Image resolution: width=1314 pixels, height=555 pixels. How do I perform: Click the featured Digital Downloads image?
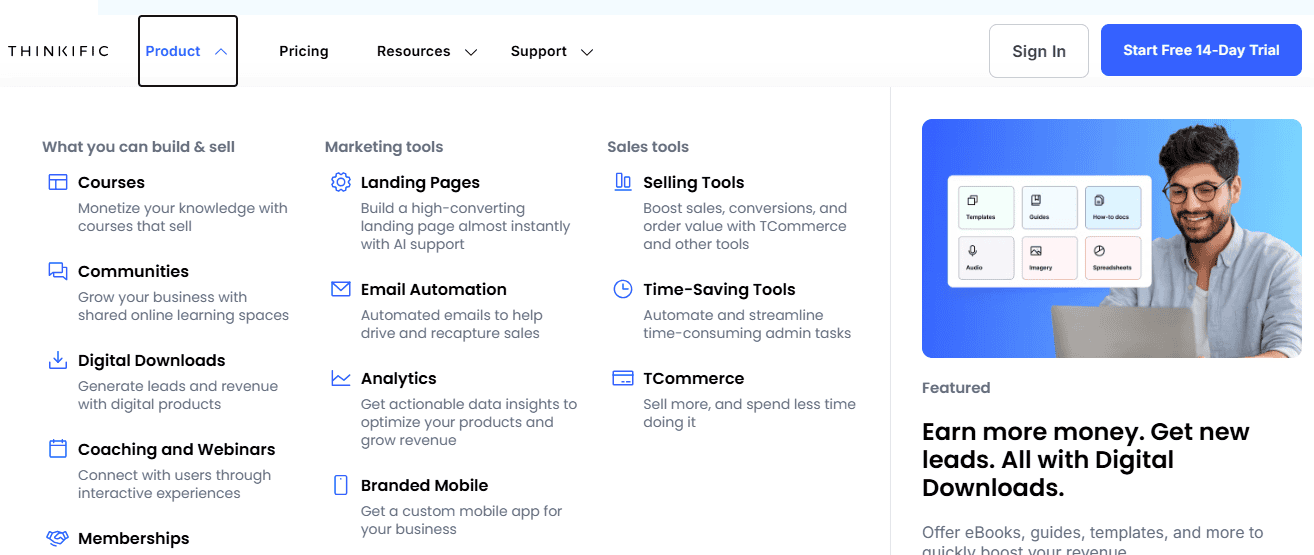(x=1112, y=238)
